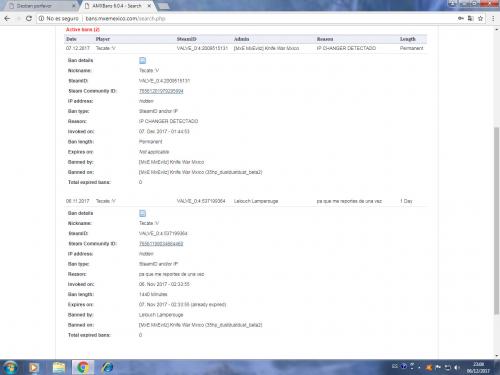Go back with the browser back arrow

click(x=7, y=19)
